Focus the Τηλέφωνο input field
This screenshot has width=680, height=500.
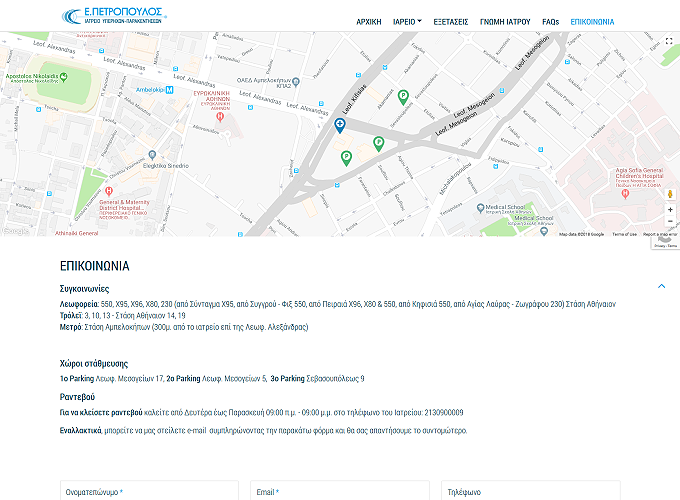point(531,492)
